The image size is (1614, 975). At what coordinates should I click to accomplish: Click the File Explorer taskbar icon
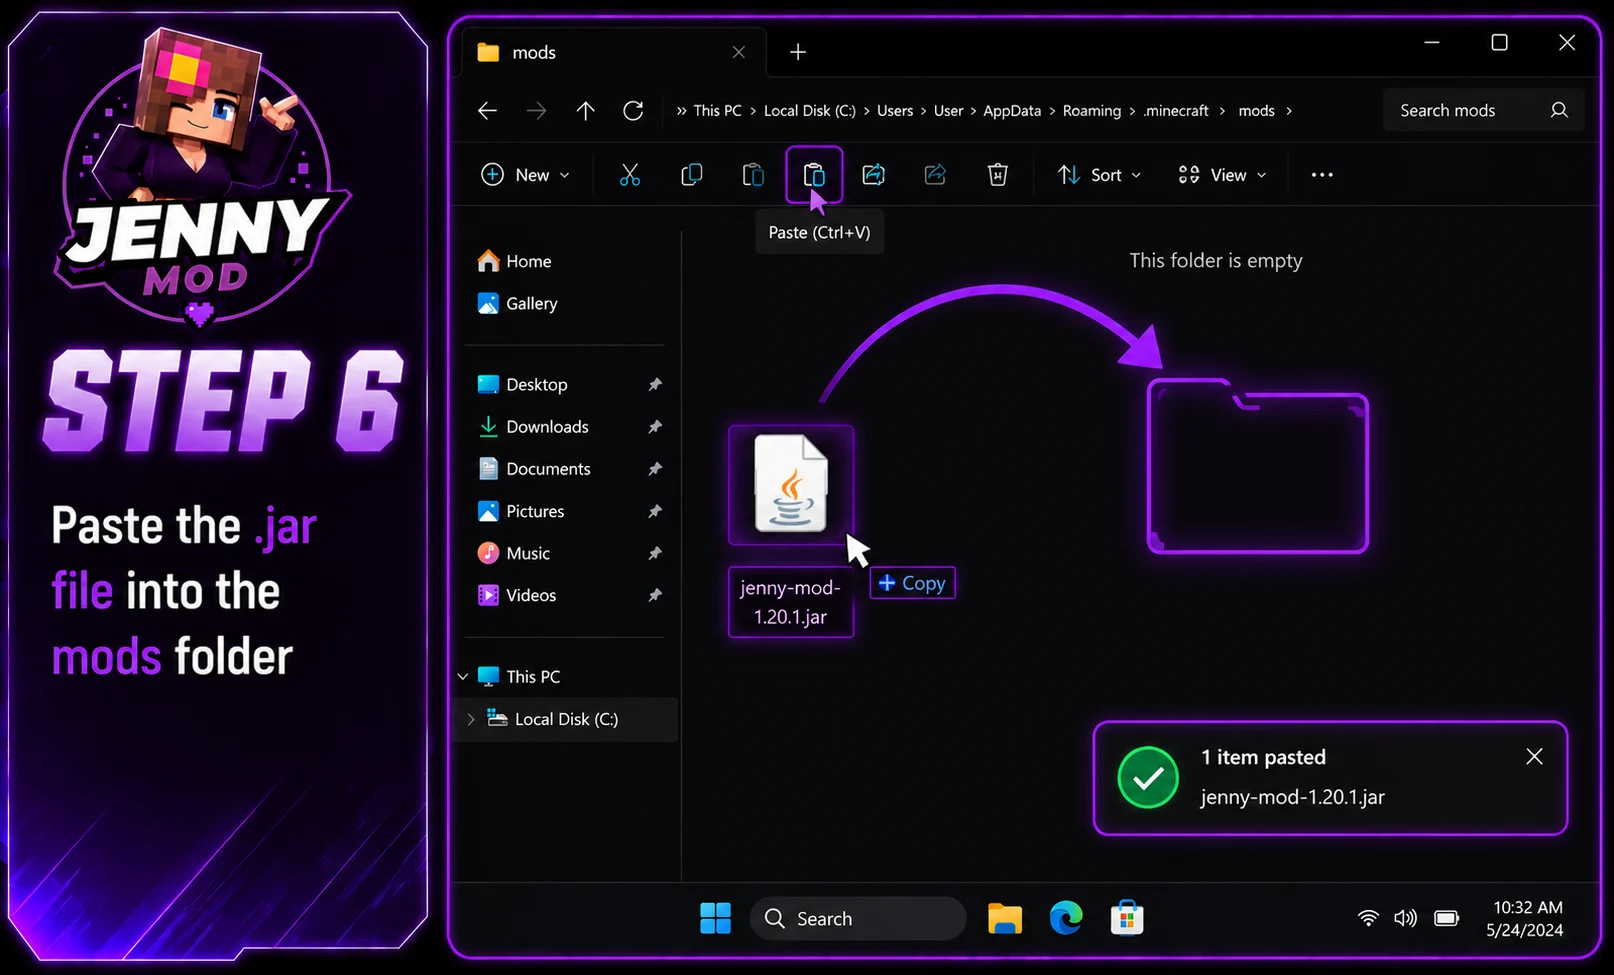[x=1005, y=918]
